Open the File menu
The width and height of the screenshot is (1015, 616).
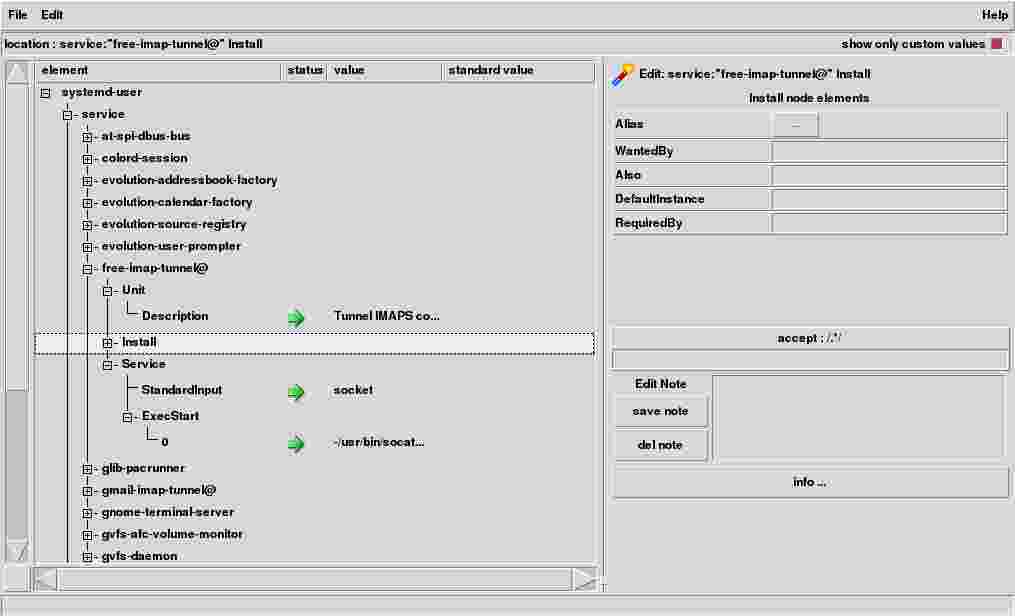pos(18,15)
